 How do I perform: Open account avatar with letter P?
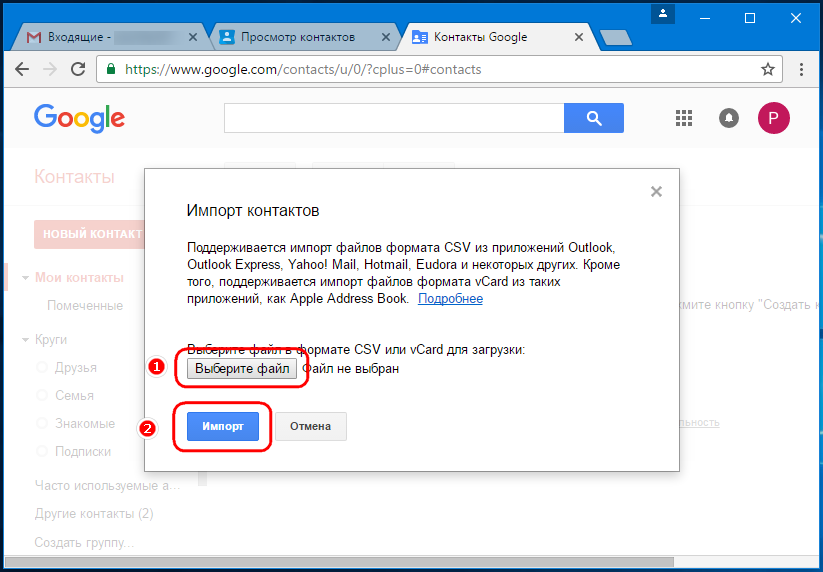coord(773,118)
